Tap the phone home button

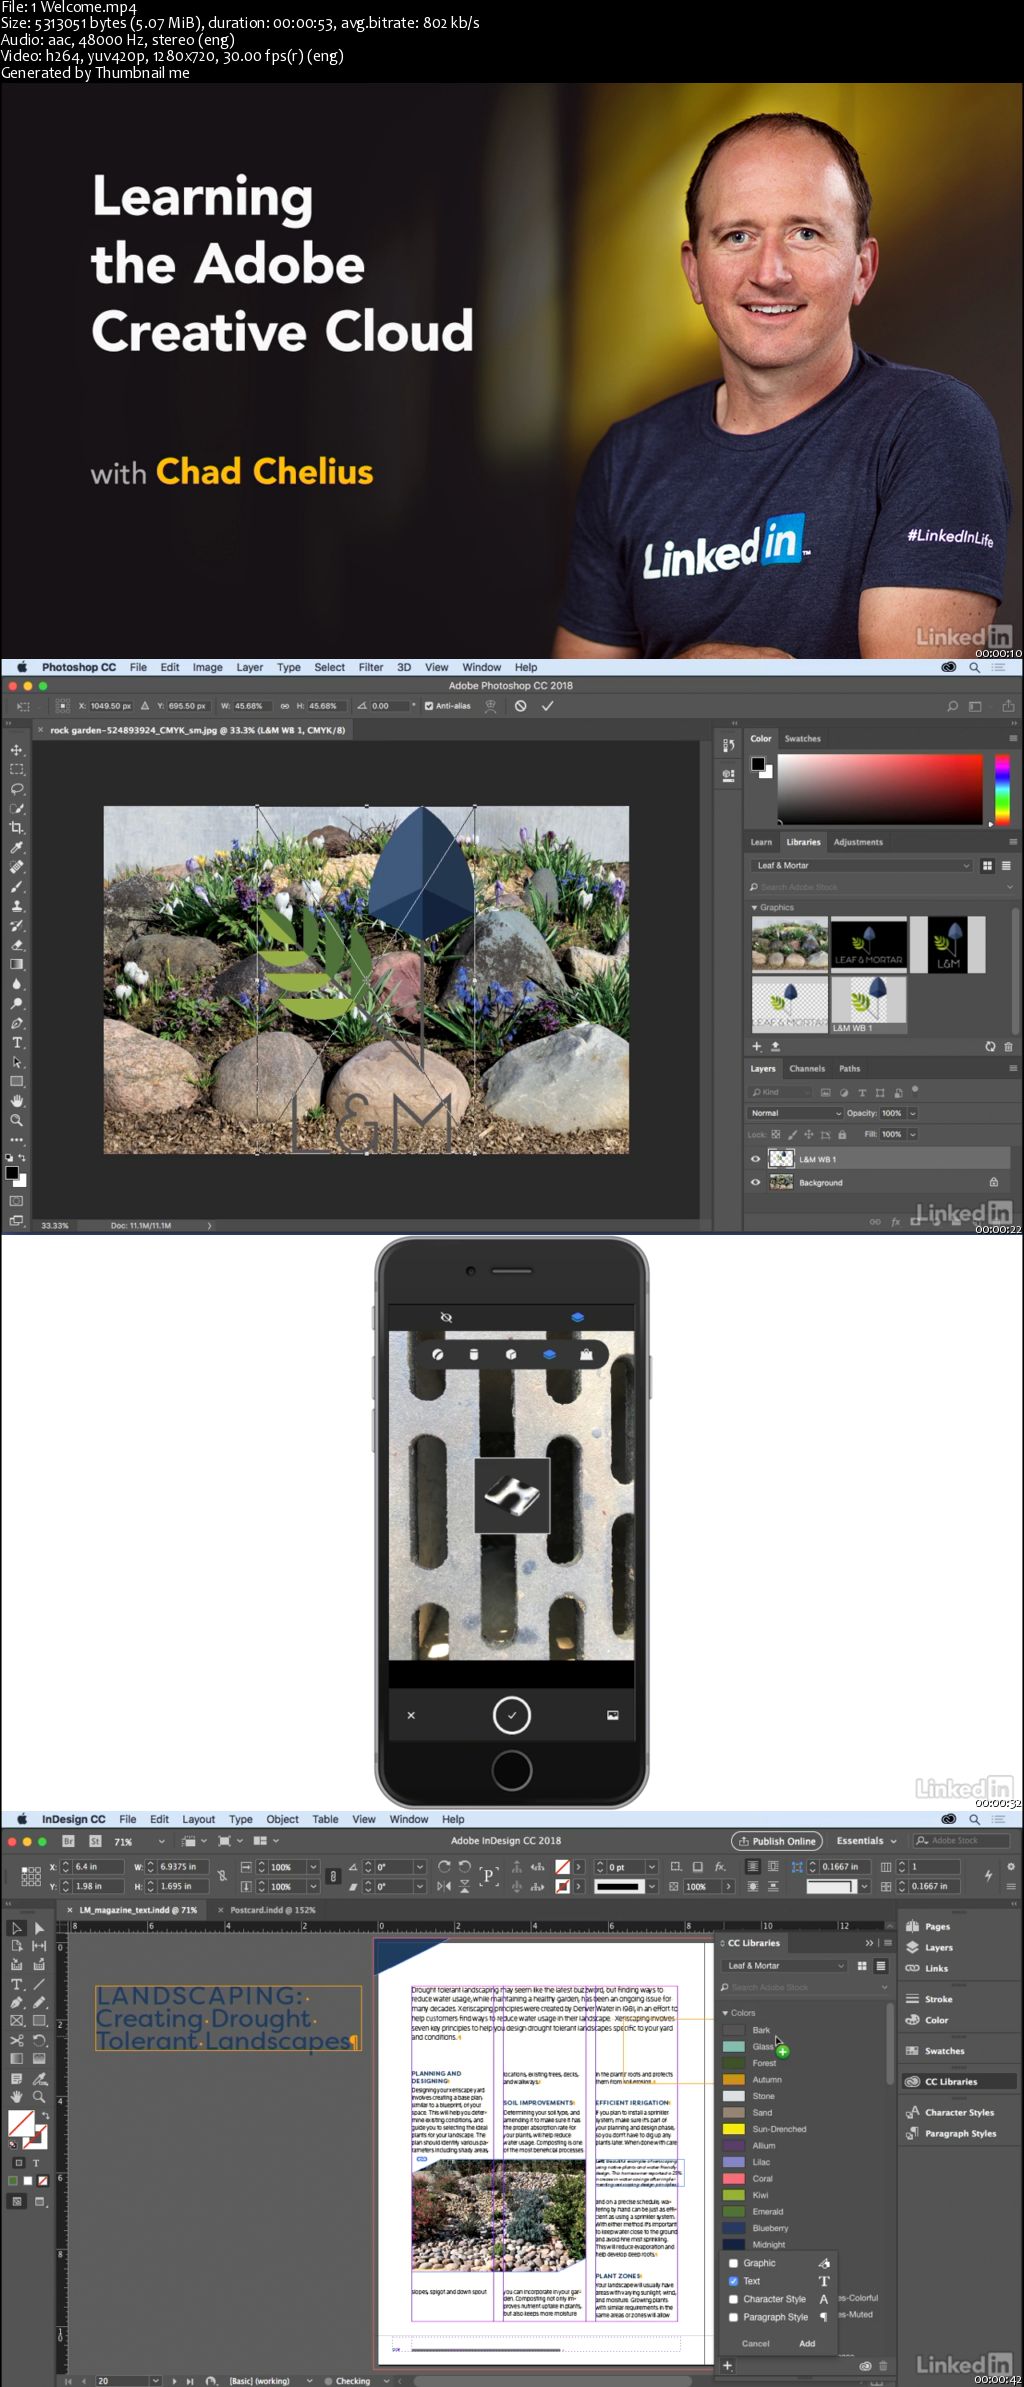[x=511, y=1770]
